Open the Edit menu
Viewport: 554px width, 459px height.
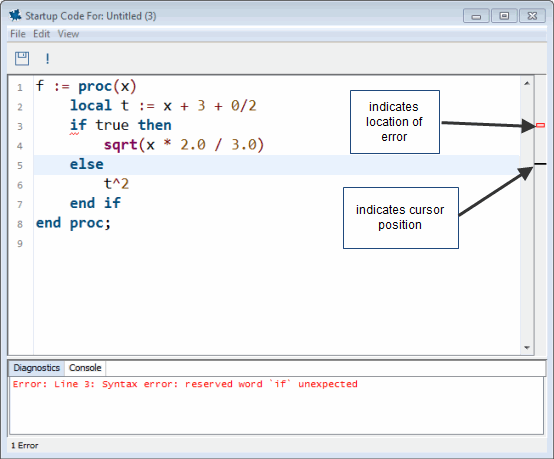41,34
